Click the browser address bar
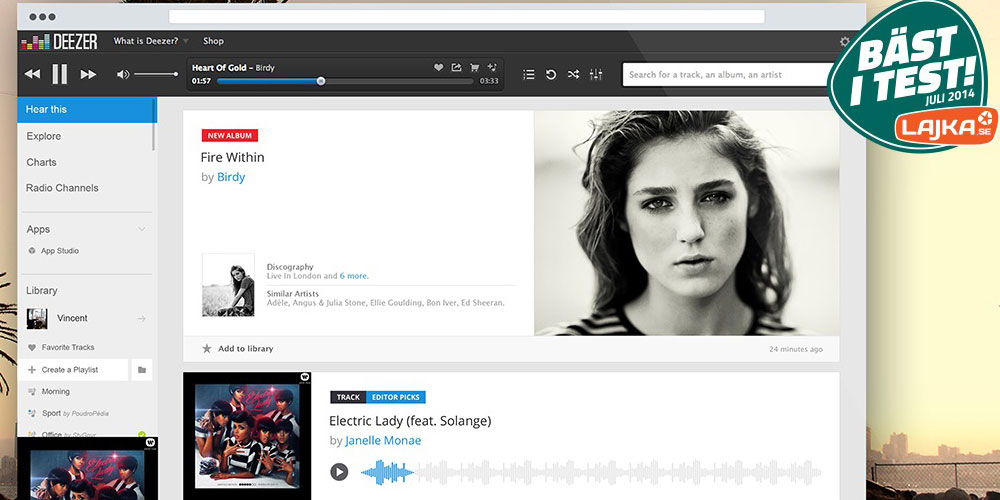The height and width of the screenshot is (500, 1000). point(466,17)
